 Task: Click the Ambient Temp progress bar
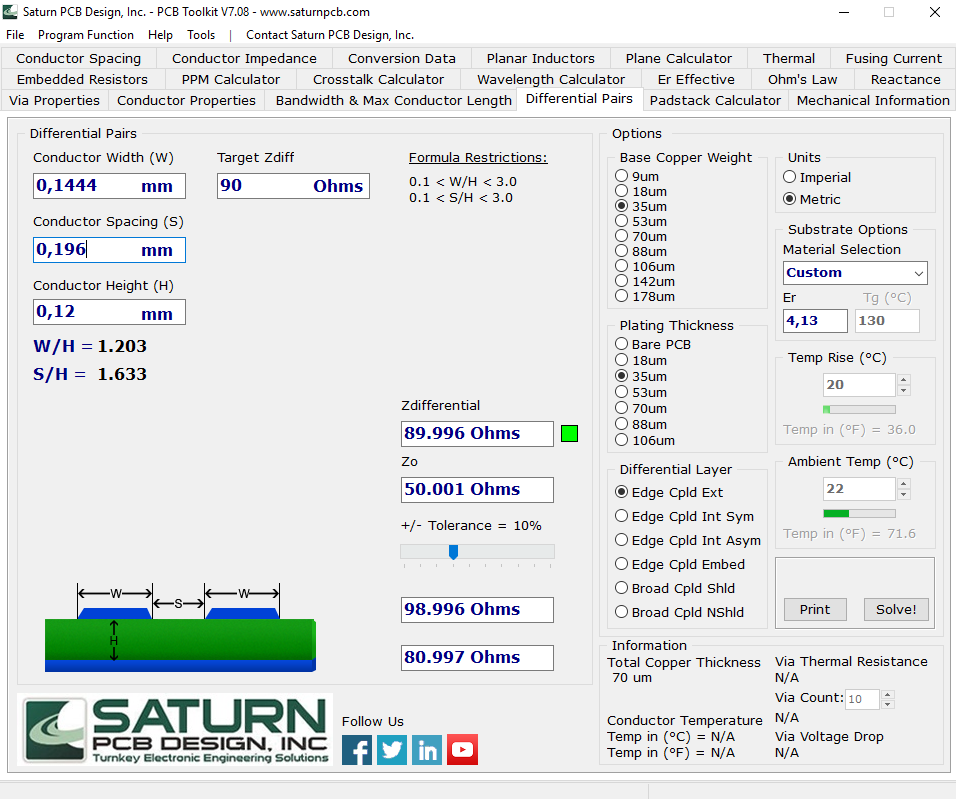tap(860, 514)
